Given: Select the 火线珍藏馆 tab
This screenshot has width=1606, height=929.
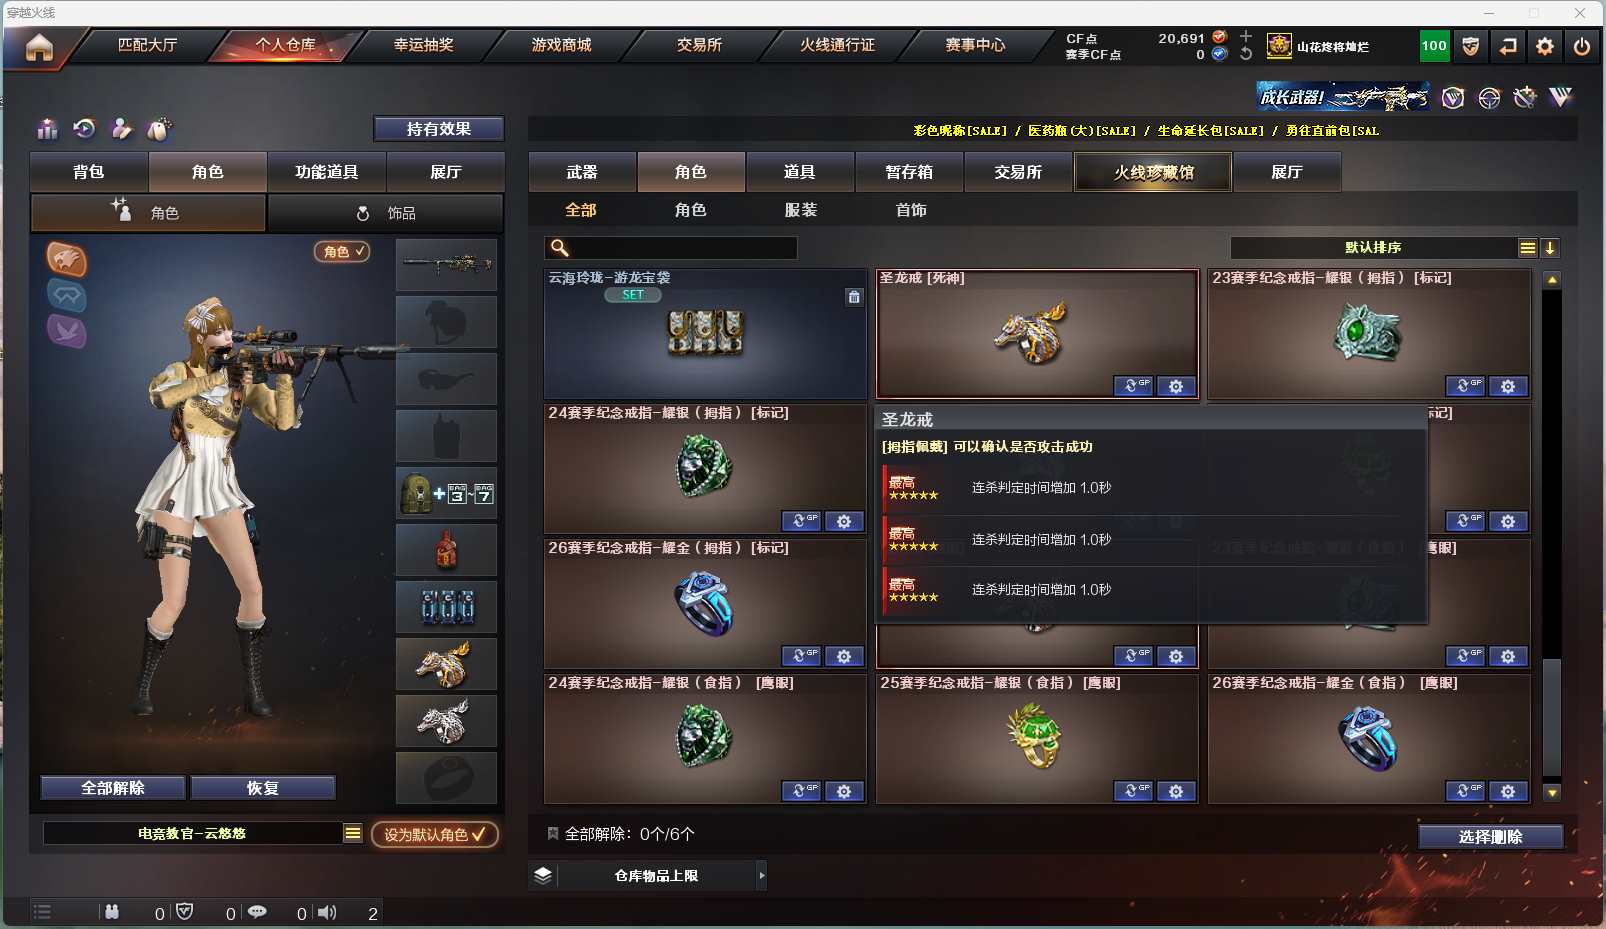Looking at the screenshot, I should (x=1153, y=172).
